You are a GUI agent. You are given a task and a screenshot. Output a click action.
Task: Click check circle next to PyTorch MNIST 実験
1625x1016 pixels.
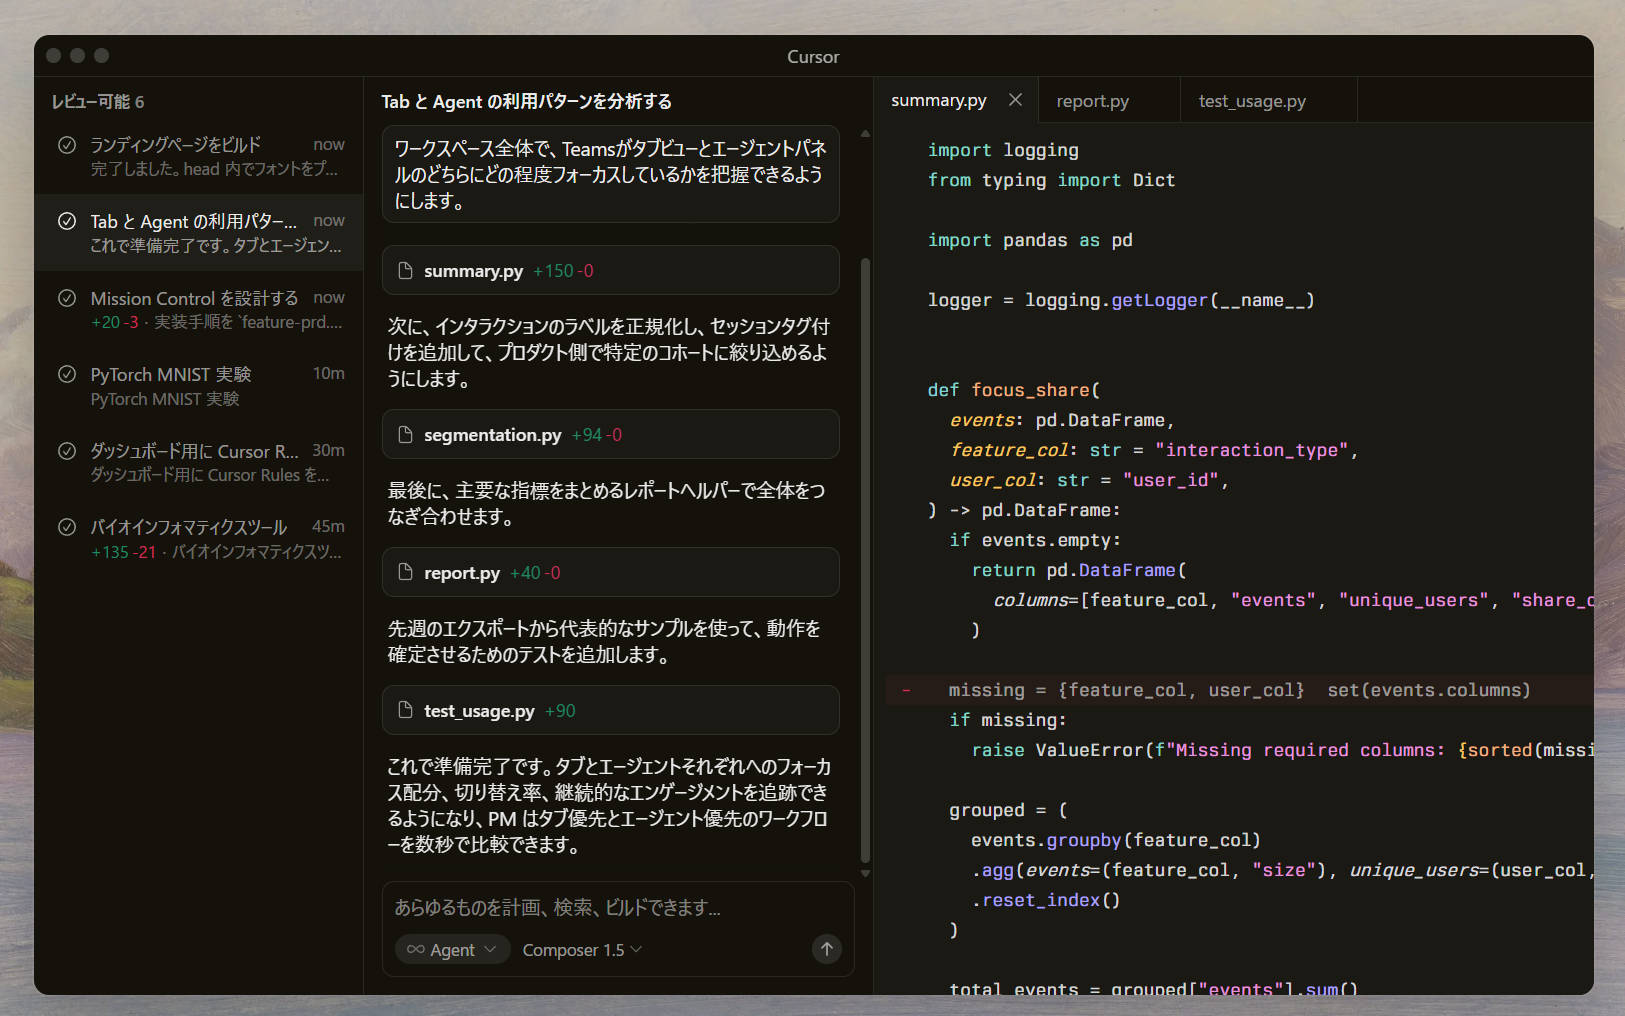pyautogui.click(x=67, y=374)
